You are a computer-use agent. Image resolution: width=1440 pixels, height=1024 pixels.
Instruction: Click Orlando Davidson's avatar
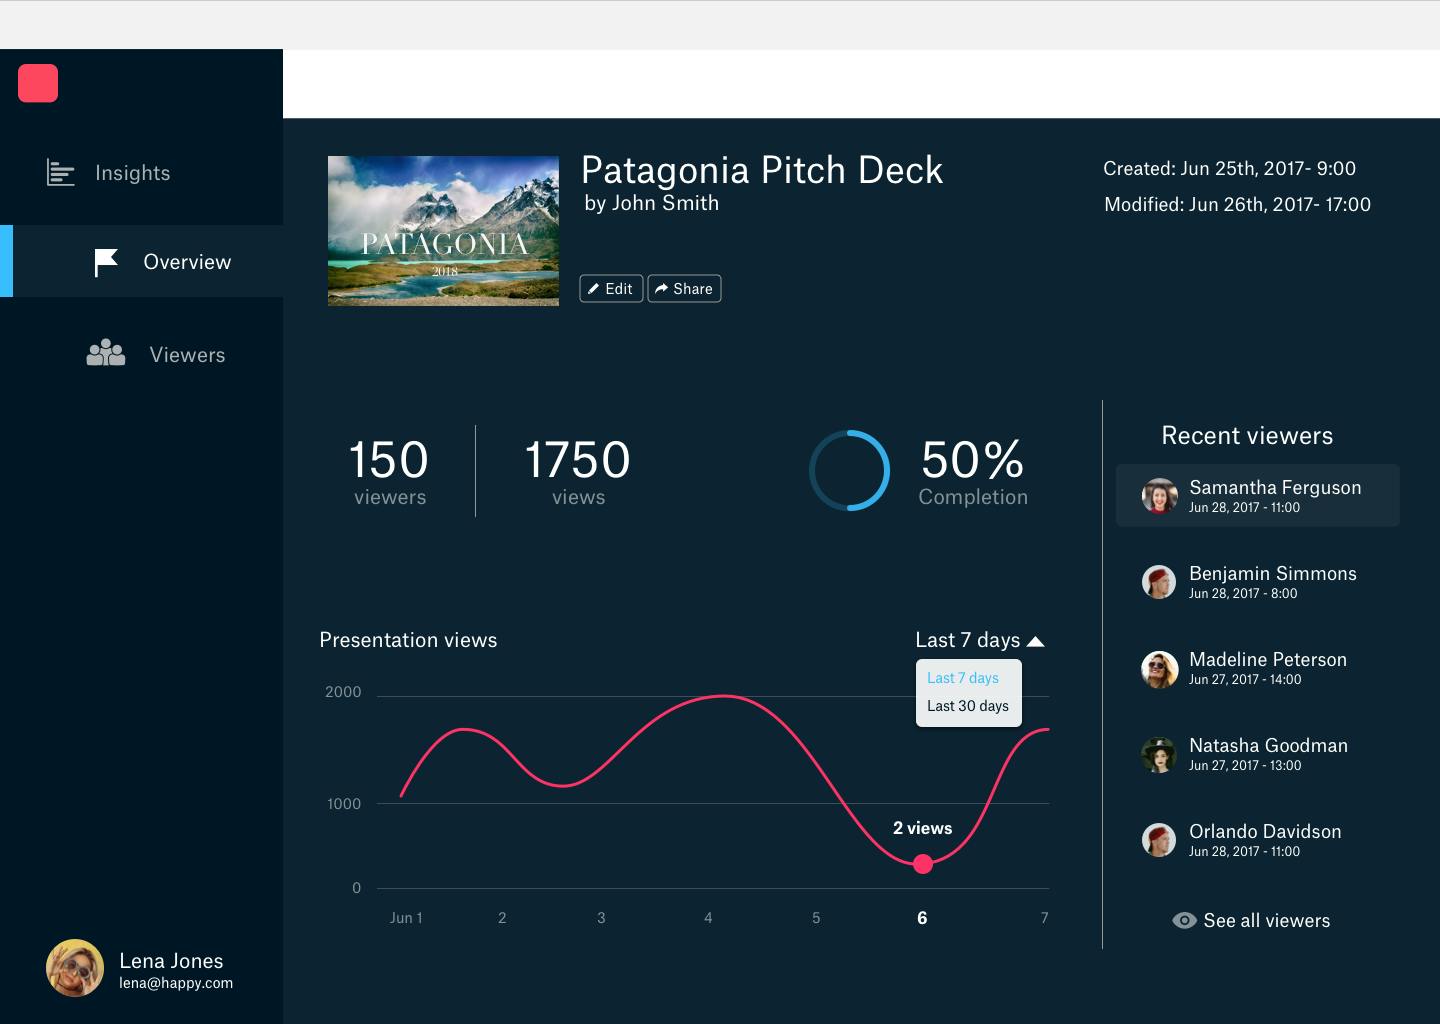tap(1160, 840)
